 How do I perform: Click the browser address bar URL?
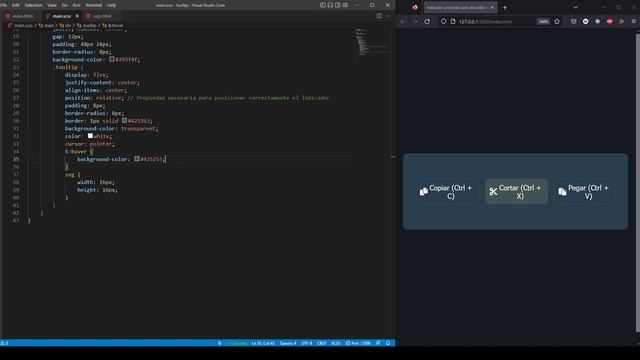point(486,22)
